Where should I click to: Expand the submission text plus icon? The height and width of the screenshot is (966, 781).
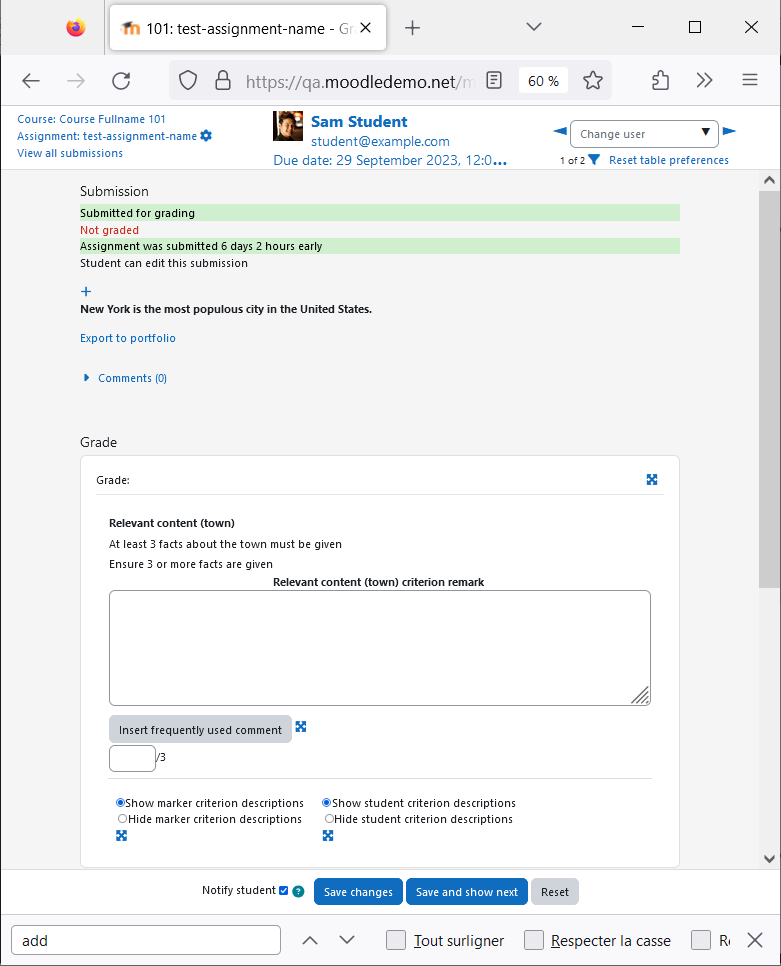(x=86, y=291)
